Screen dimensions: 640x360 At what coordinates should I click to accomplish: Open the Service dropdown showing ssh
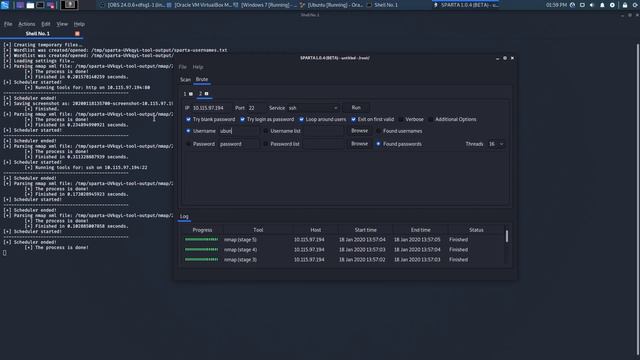[x=313, y=108]
